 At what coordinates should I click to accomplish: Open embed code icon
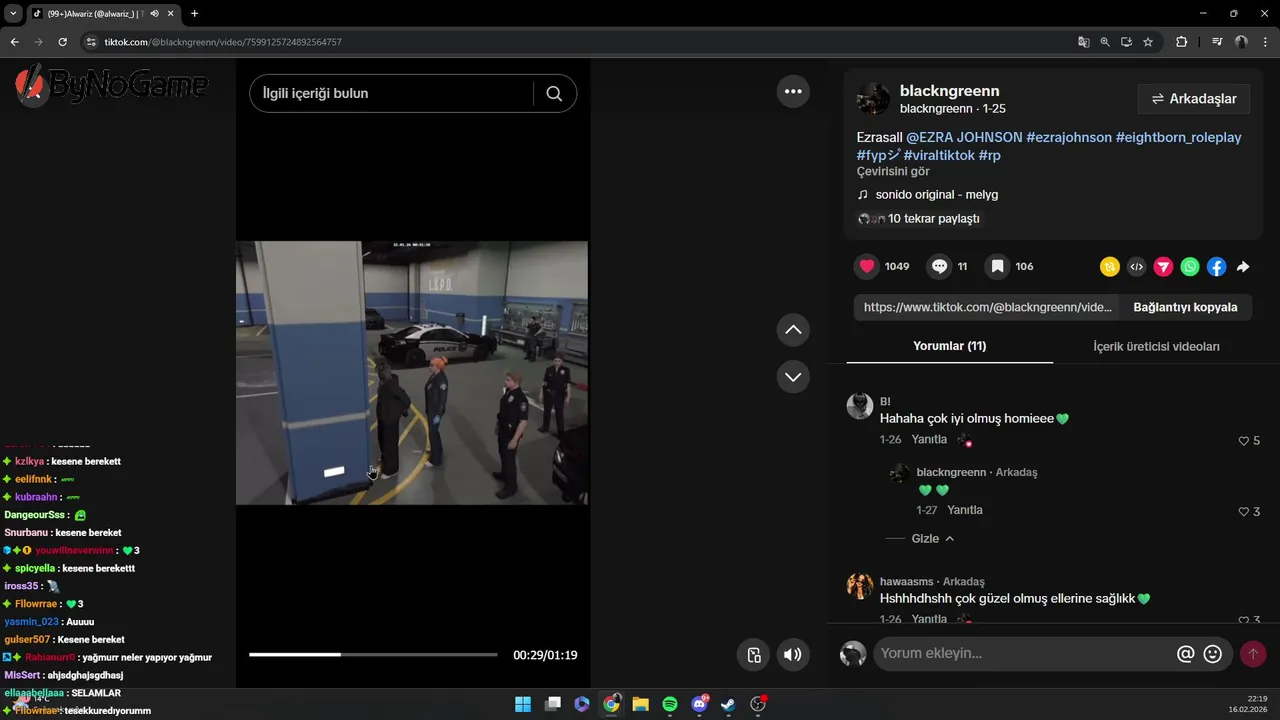click(1136, 267)
